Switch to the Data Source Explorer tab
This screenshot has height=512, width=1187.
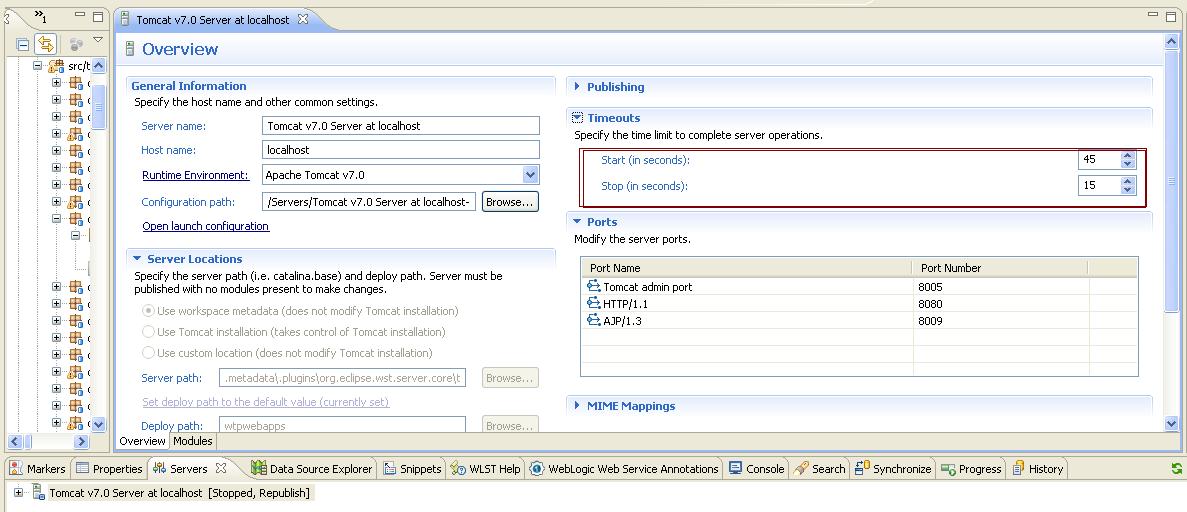(312, 469)
